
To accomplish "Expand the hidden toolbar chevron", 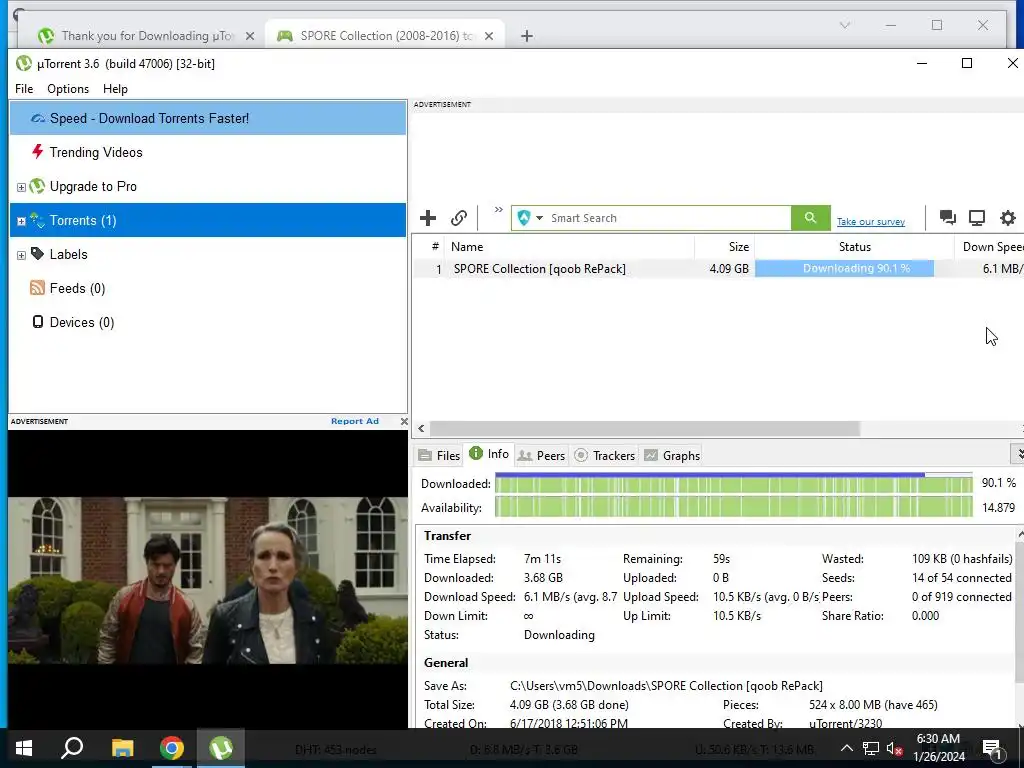I will tap(499, 210).
